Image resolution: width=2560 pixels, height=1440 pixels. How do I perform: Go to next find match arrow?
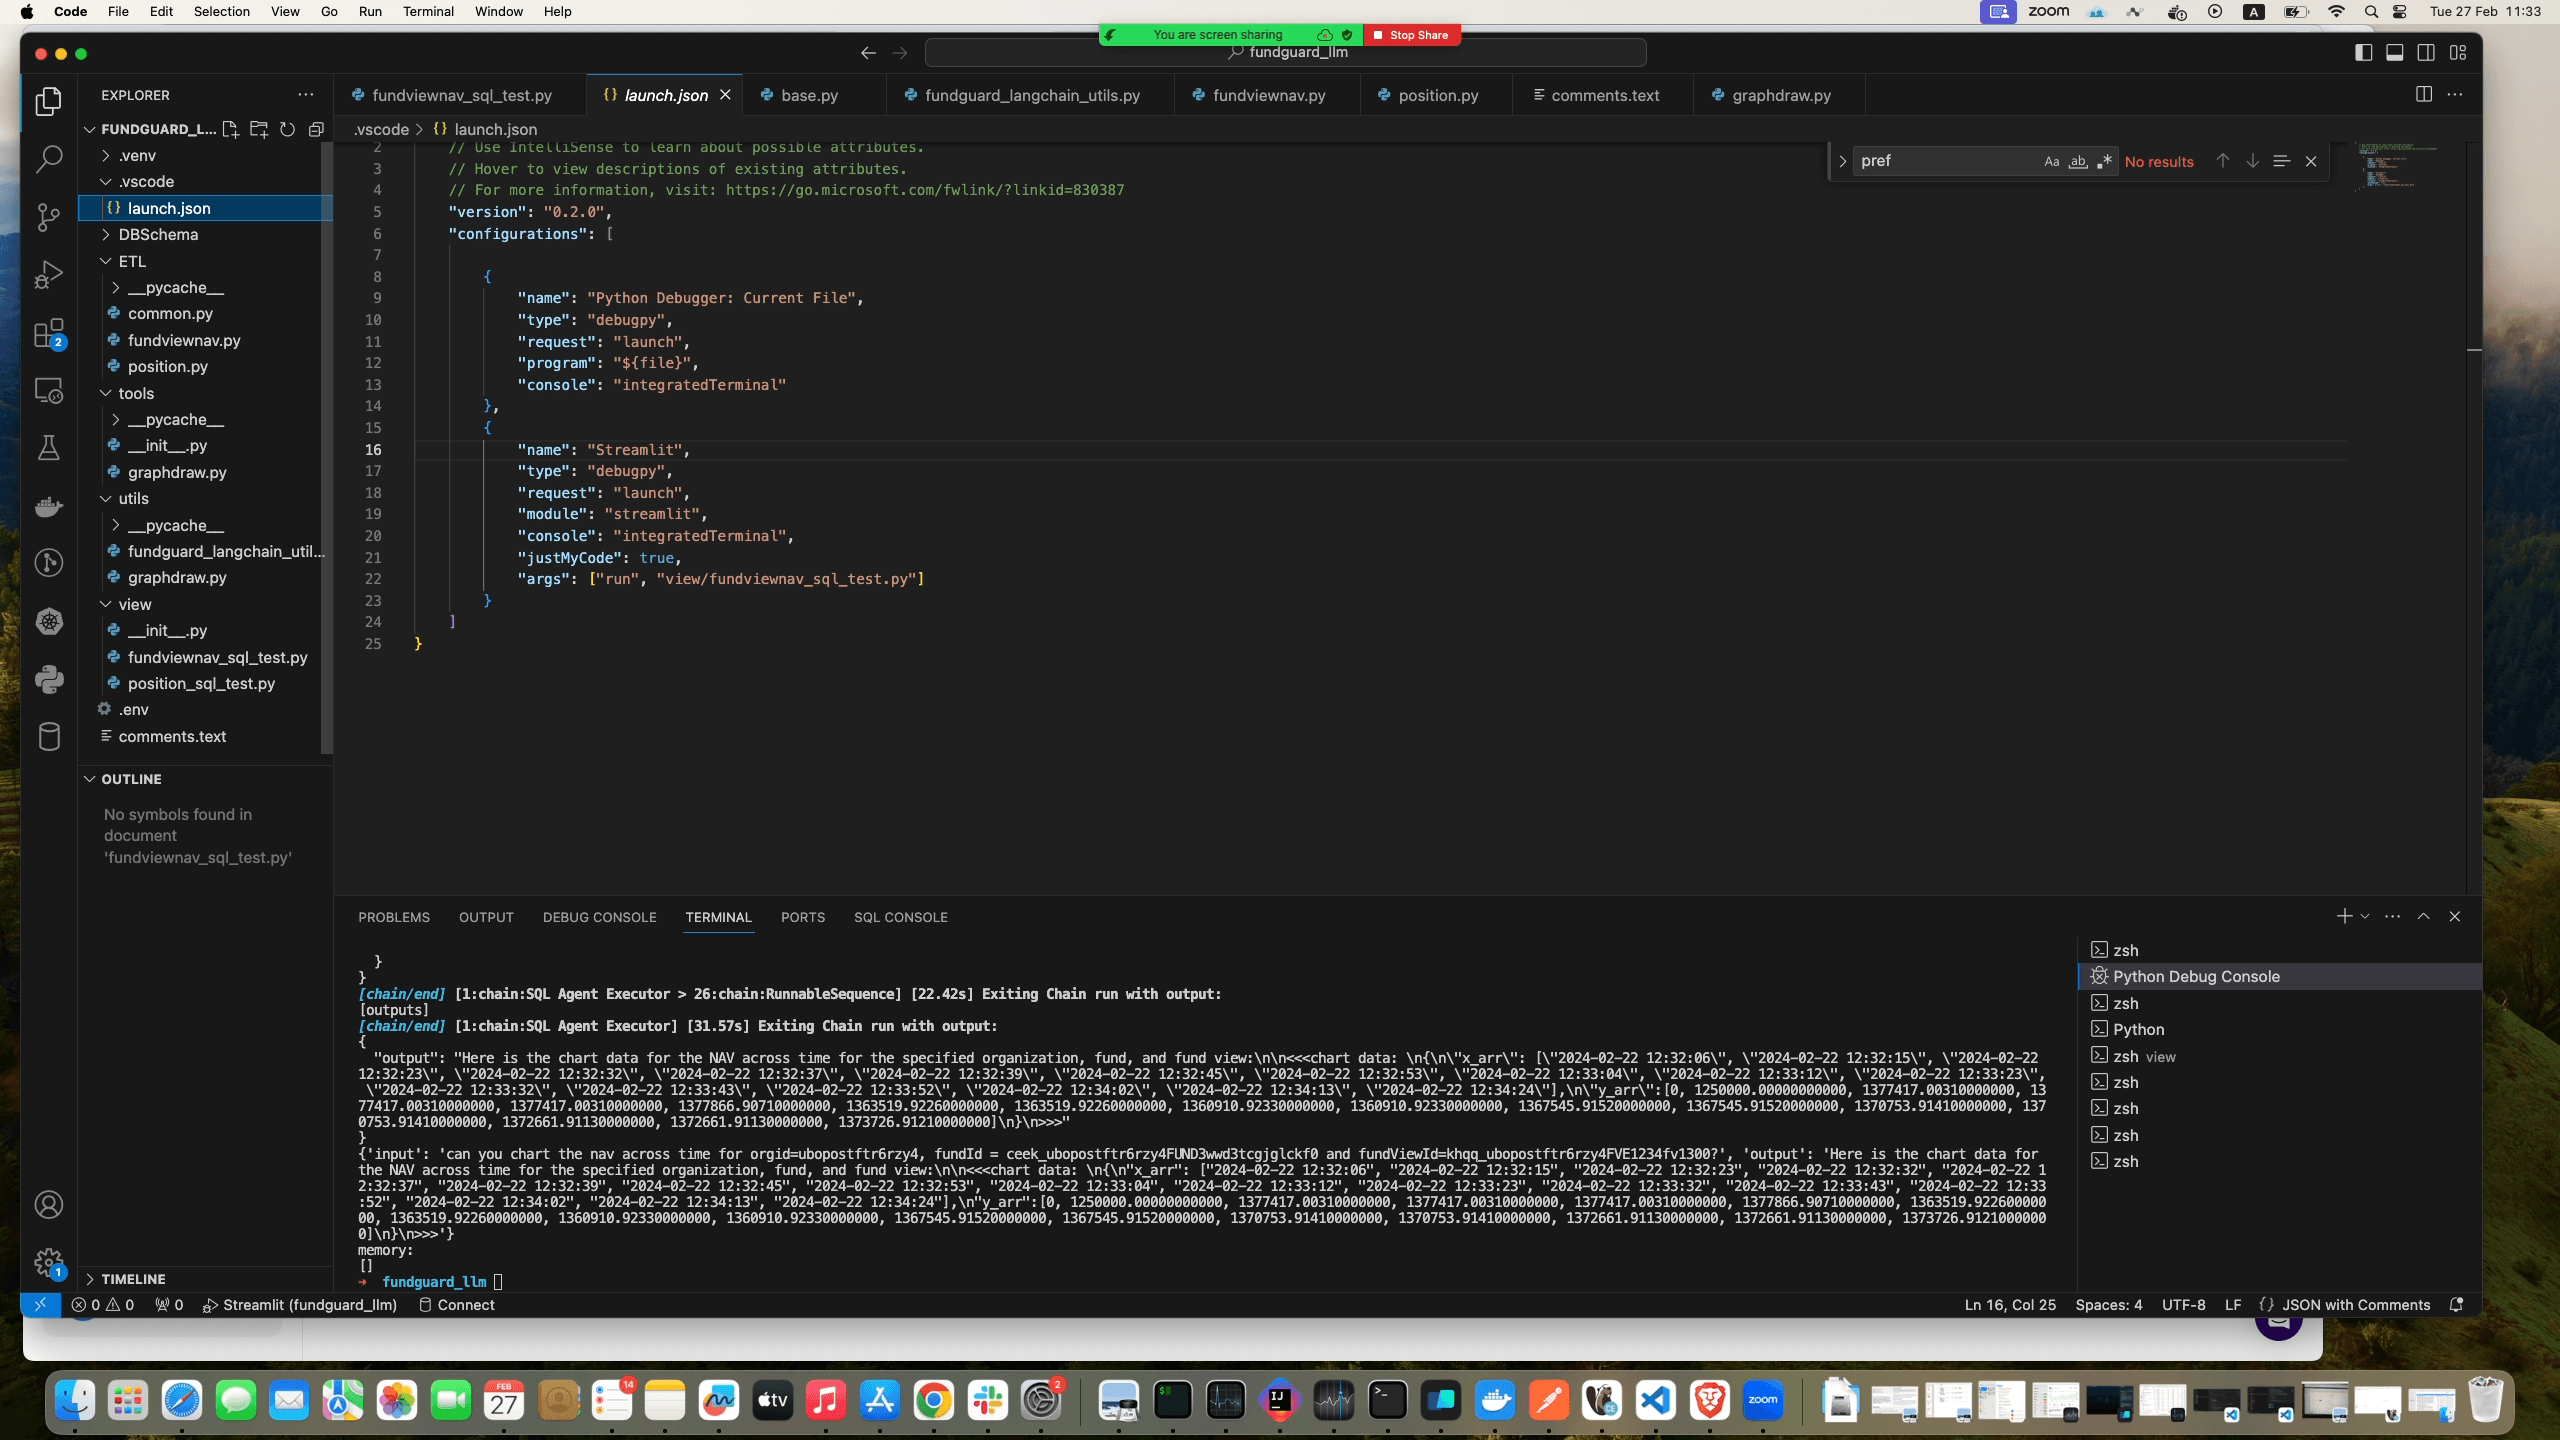pos(2252,161)
